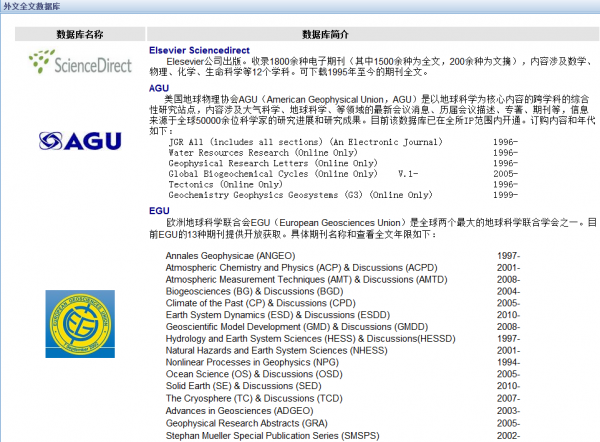Click the 数据库简介 column header
The height and width of the screenshot is (442, 600).
pyautogui.click(x=325, y=34)
